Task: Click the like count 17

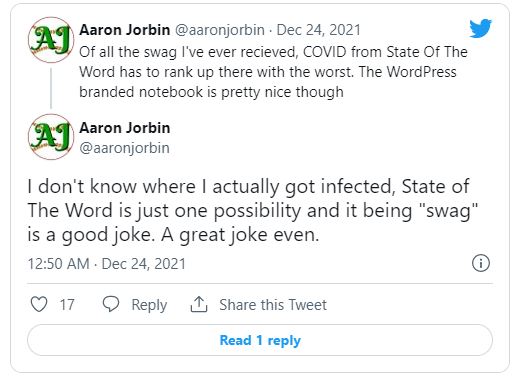Action: coord(67,305)
